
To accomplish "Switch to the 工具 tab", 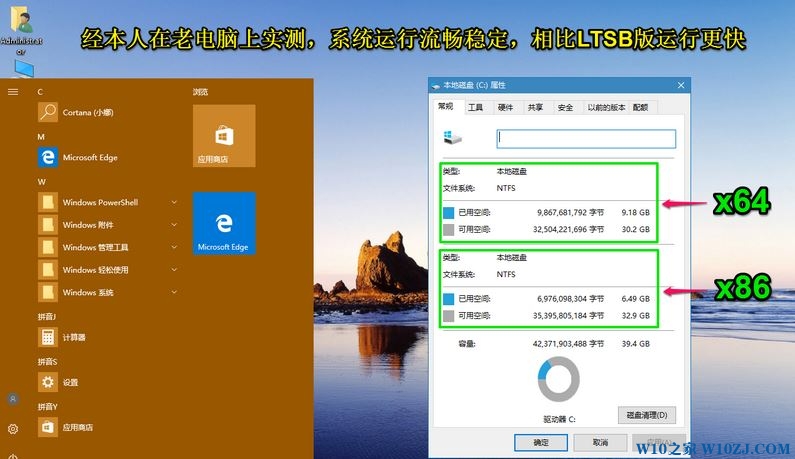I will (476, 108).
